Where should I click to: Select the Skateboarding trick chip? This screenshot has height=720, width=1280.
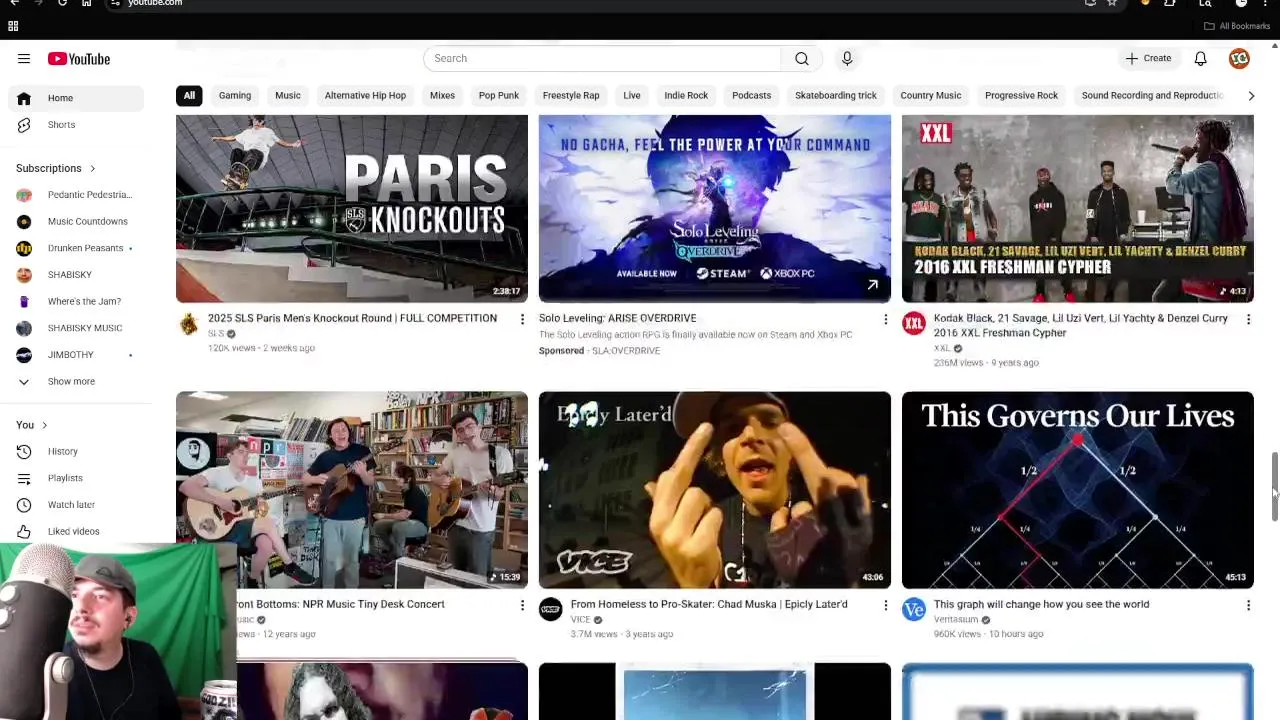(x=836, y=95)
